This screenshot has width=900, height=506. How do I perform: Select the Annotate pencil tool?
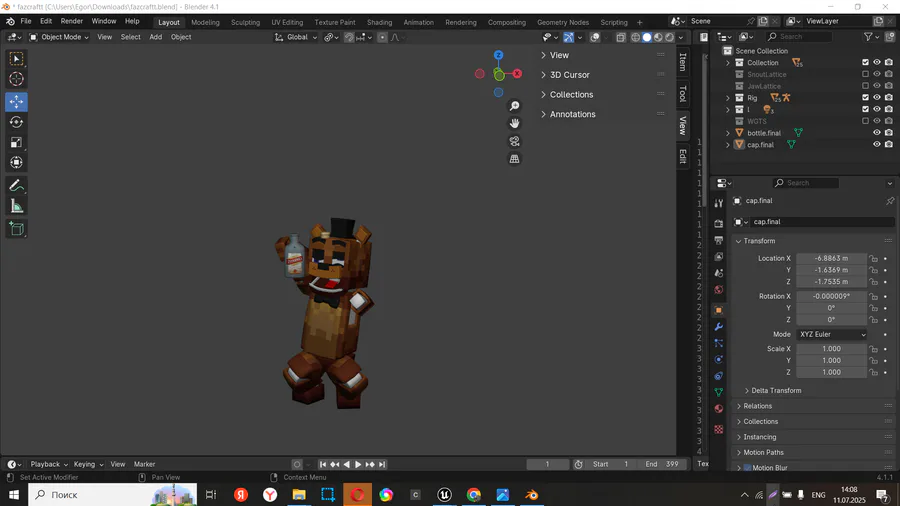point(16,185)
